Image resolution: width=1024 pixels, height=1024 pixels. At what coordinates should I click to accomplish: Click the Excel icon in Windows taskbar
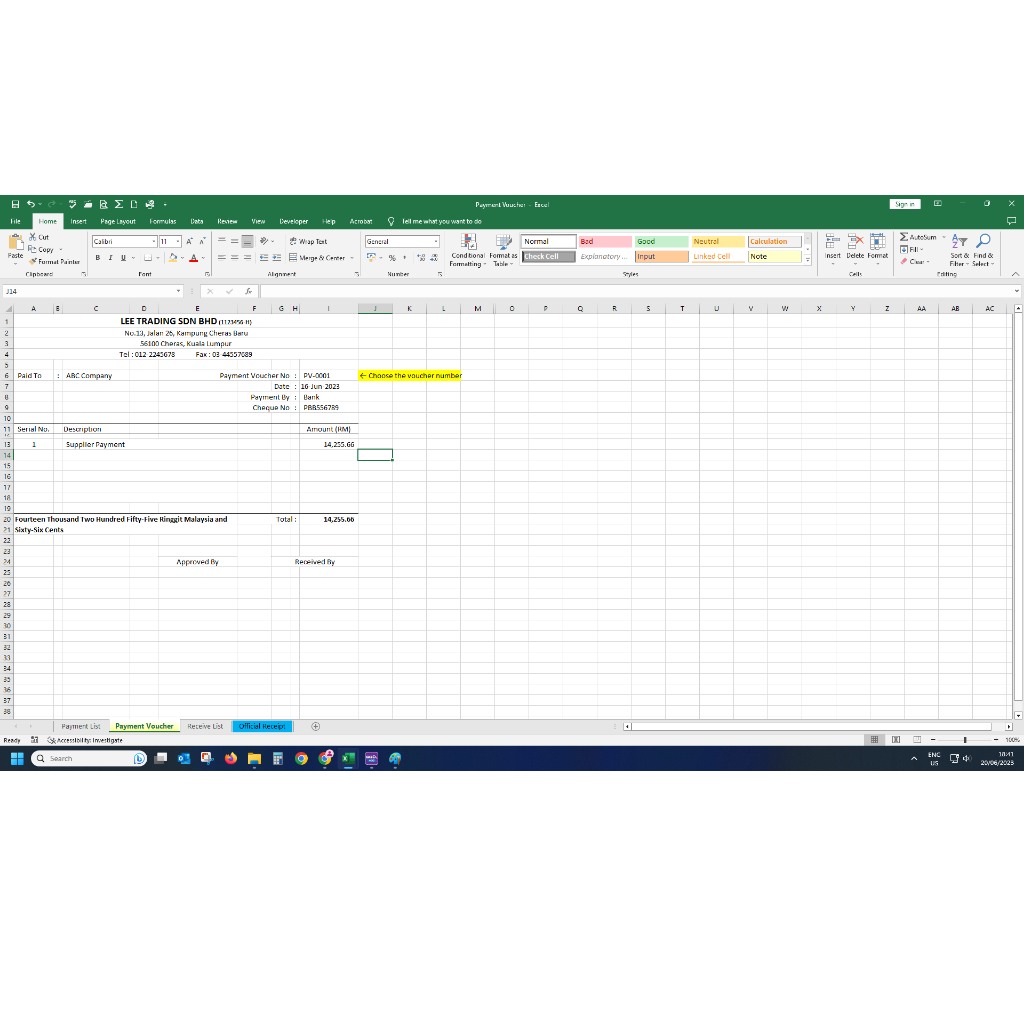click(x=348, y=758)
